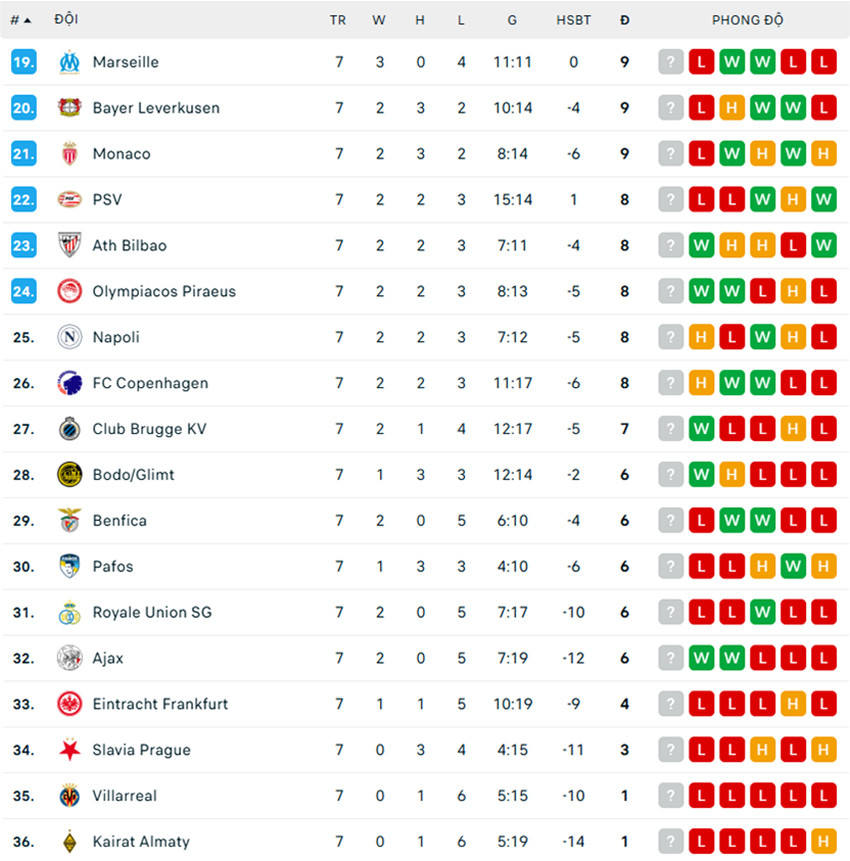Click Slavia Prague's last orange H form badge
Screen dimensions: 850x861
[x=824, y=750]
